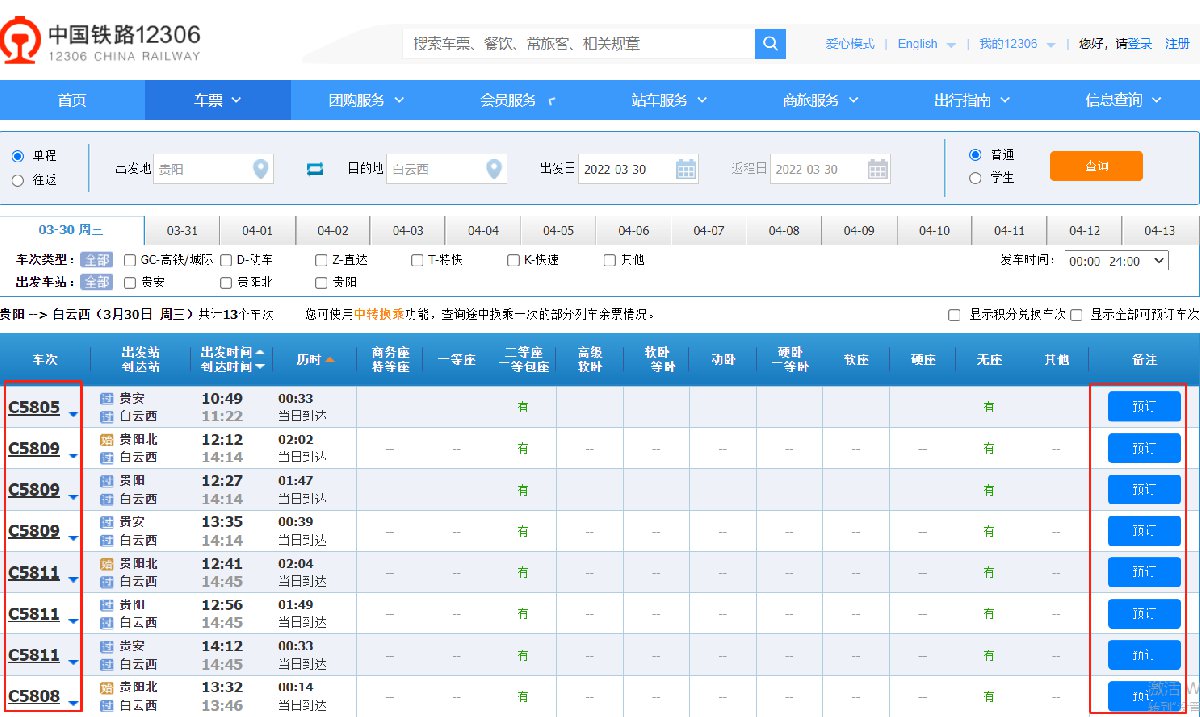Viewport: 1200px width, 717px height.
Task: Select the 学生 student ticket radio button
Action: point(975,178)
